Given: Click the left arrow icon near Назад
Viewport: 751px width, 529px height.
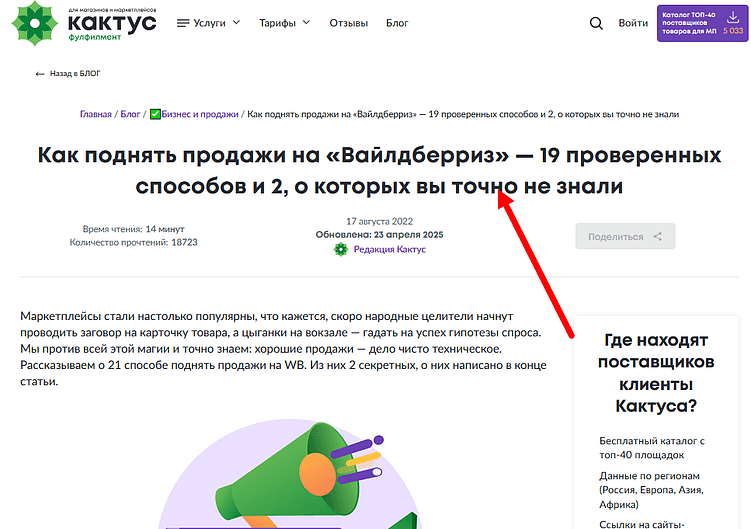Looking at the screenshot, I should click(x=40, y=74).
